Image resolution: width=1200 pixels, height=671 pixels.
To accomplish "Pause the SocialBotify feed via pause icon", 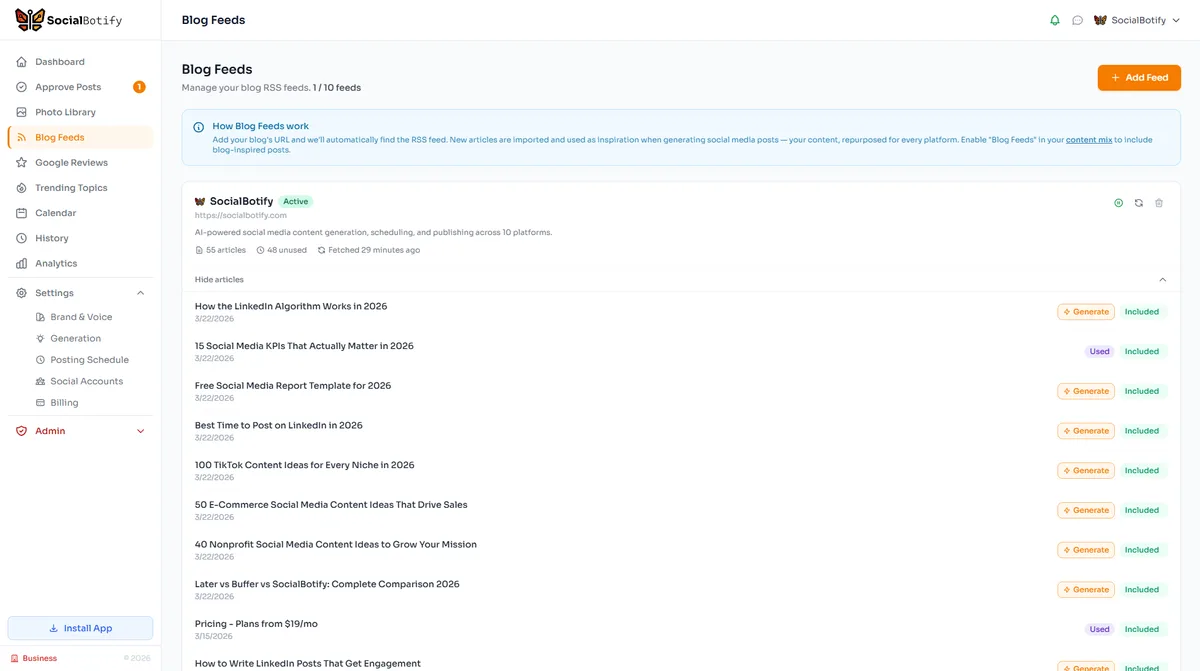I will pos(1118,202).
